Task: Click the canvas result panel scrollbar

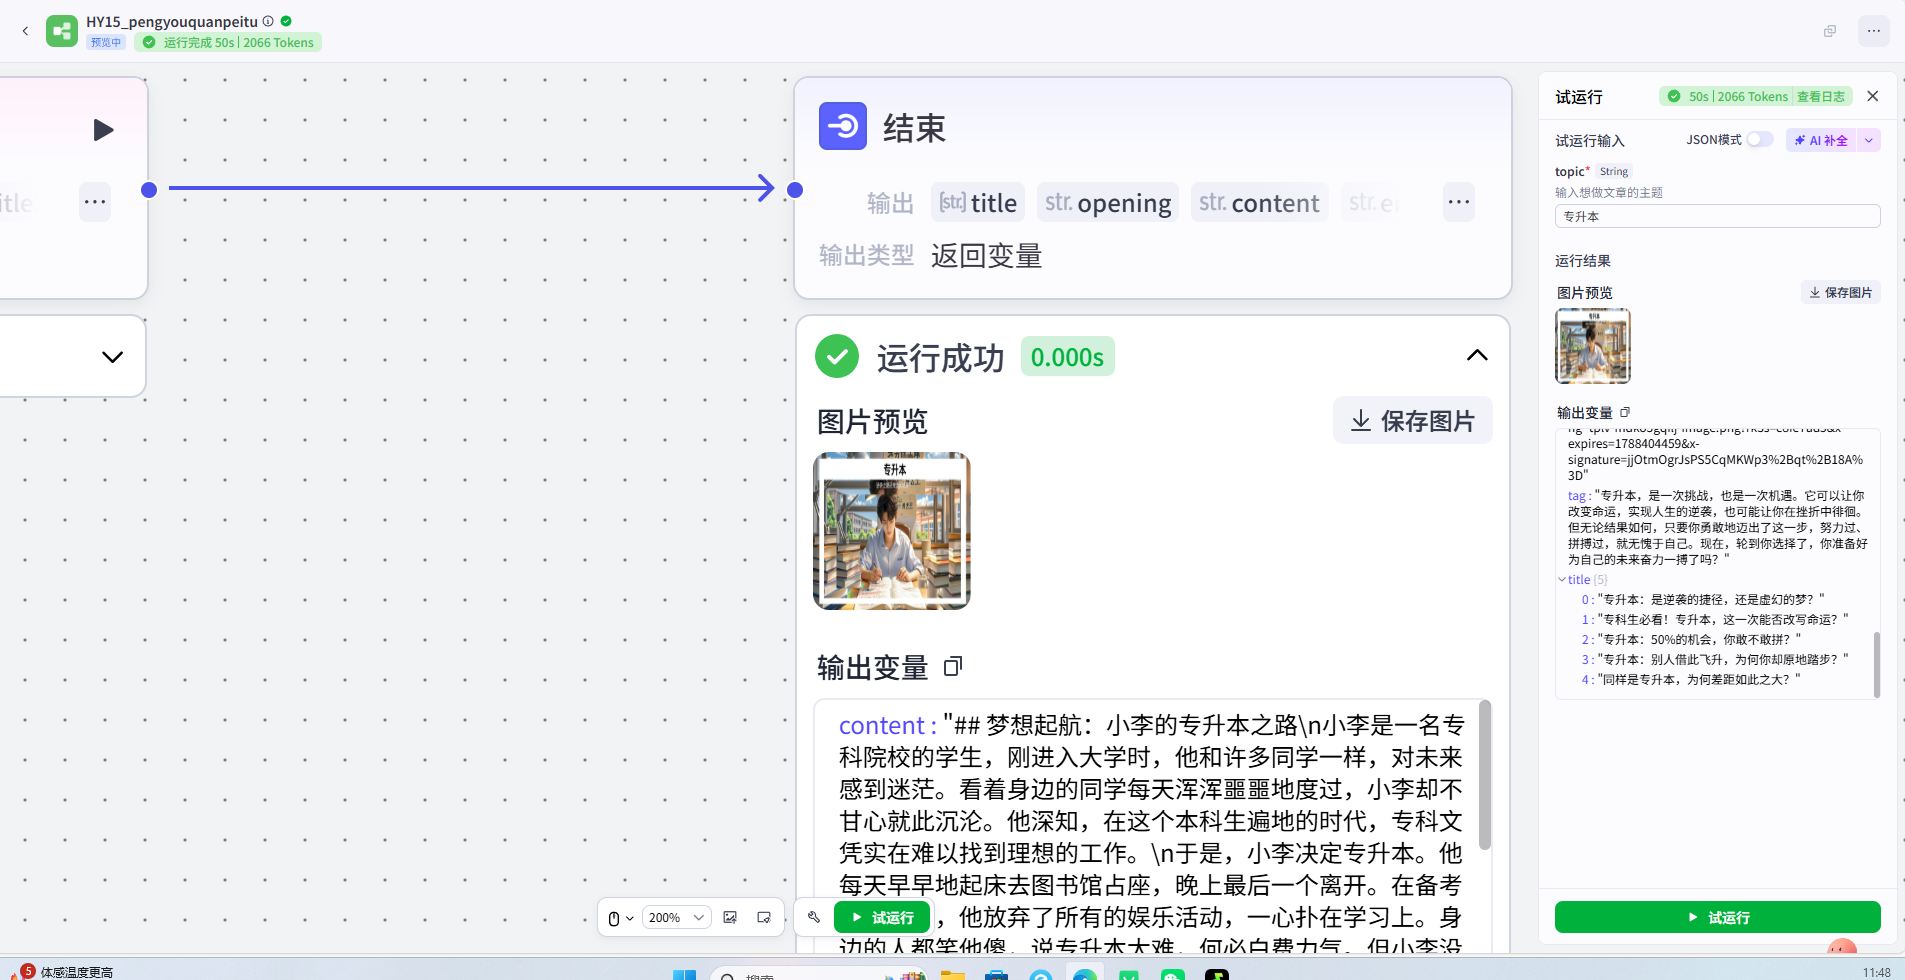Action: pyautogui.click(x=1485, y=776)
